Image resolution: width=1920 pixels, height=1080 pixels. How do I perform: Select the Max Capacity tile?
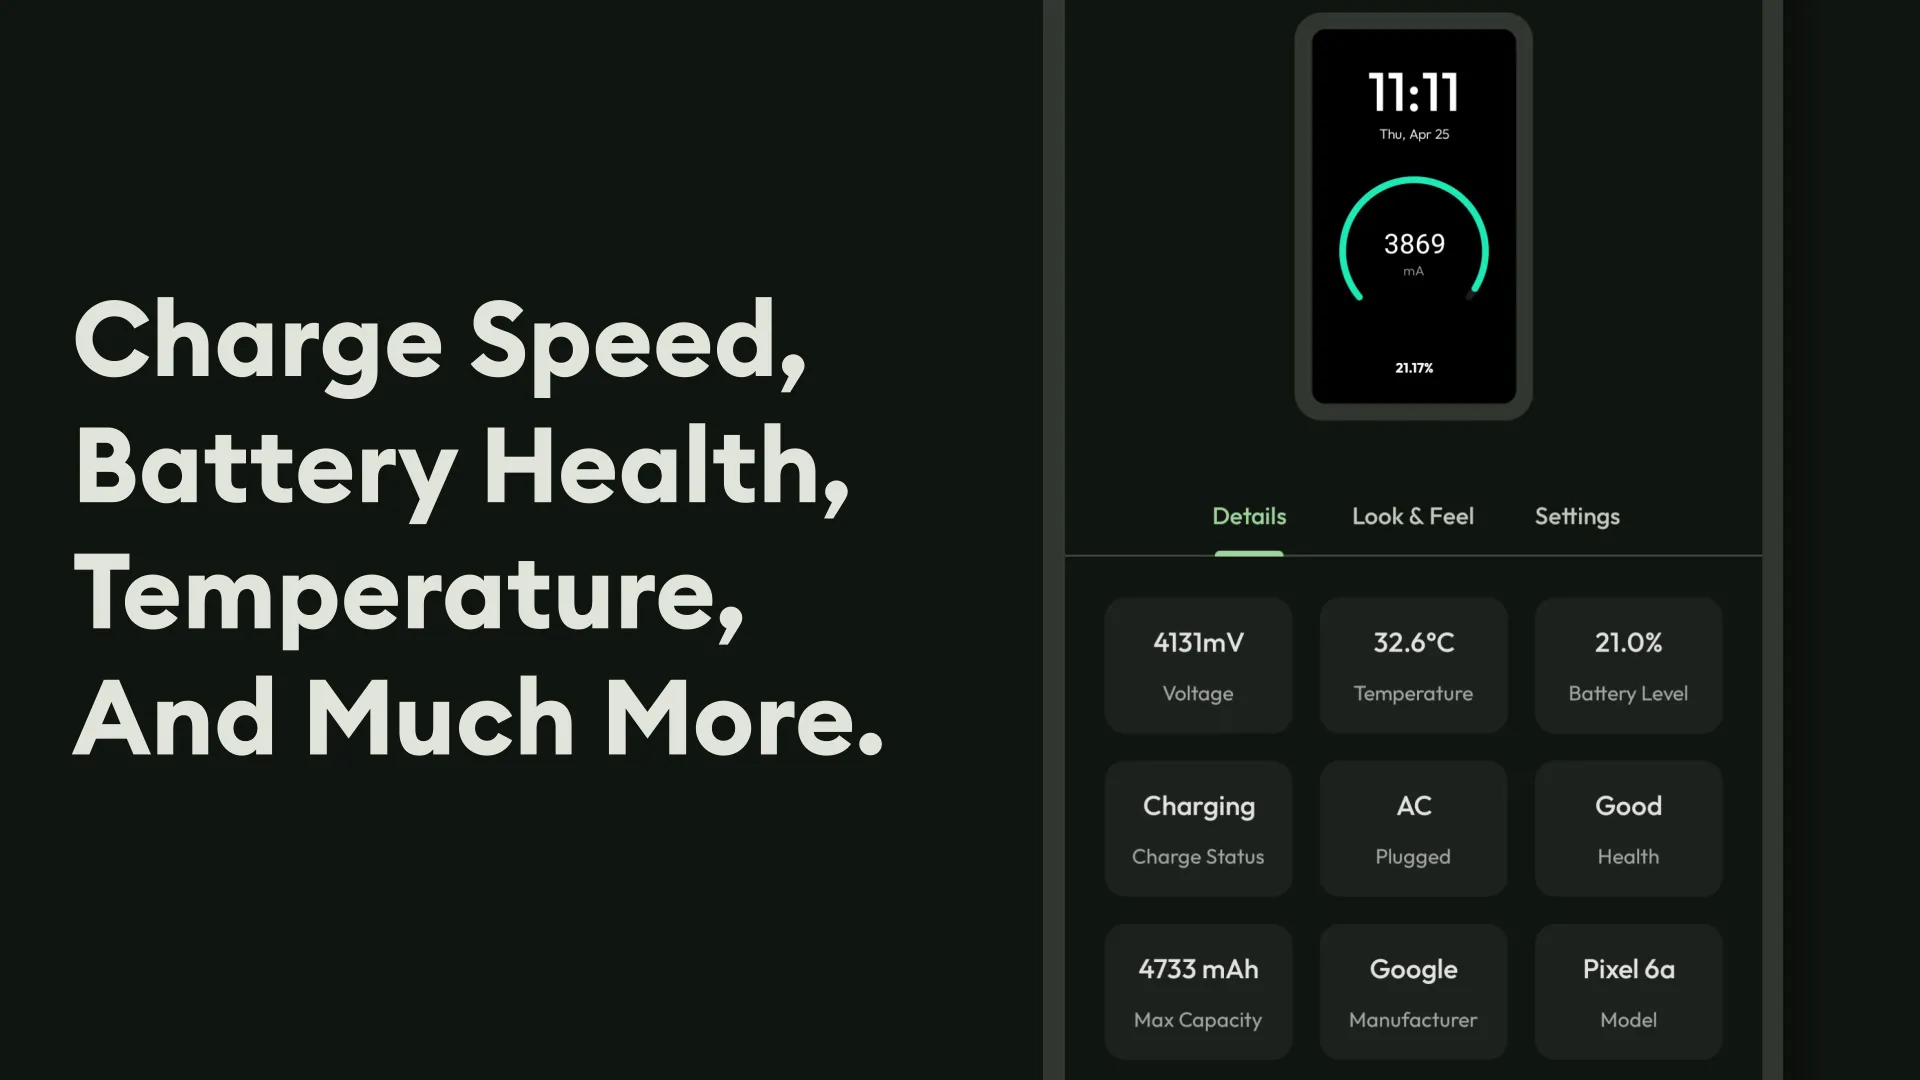(x=1197, y=990)
